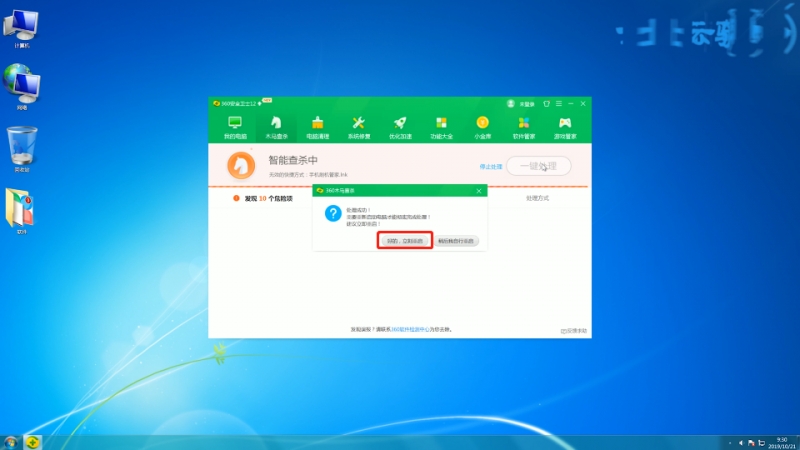Open the 游戏管家 gamepad icon
Viewport: 800px width, 450px height.
[x=565, y=128]
